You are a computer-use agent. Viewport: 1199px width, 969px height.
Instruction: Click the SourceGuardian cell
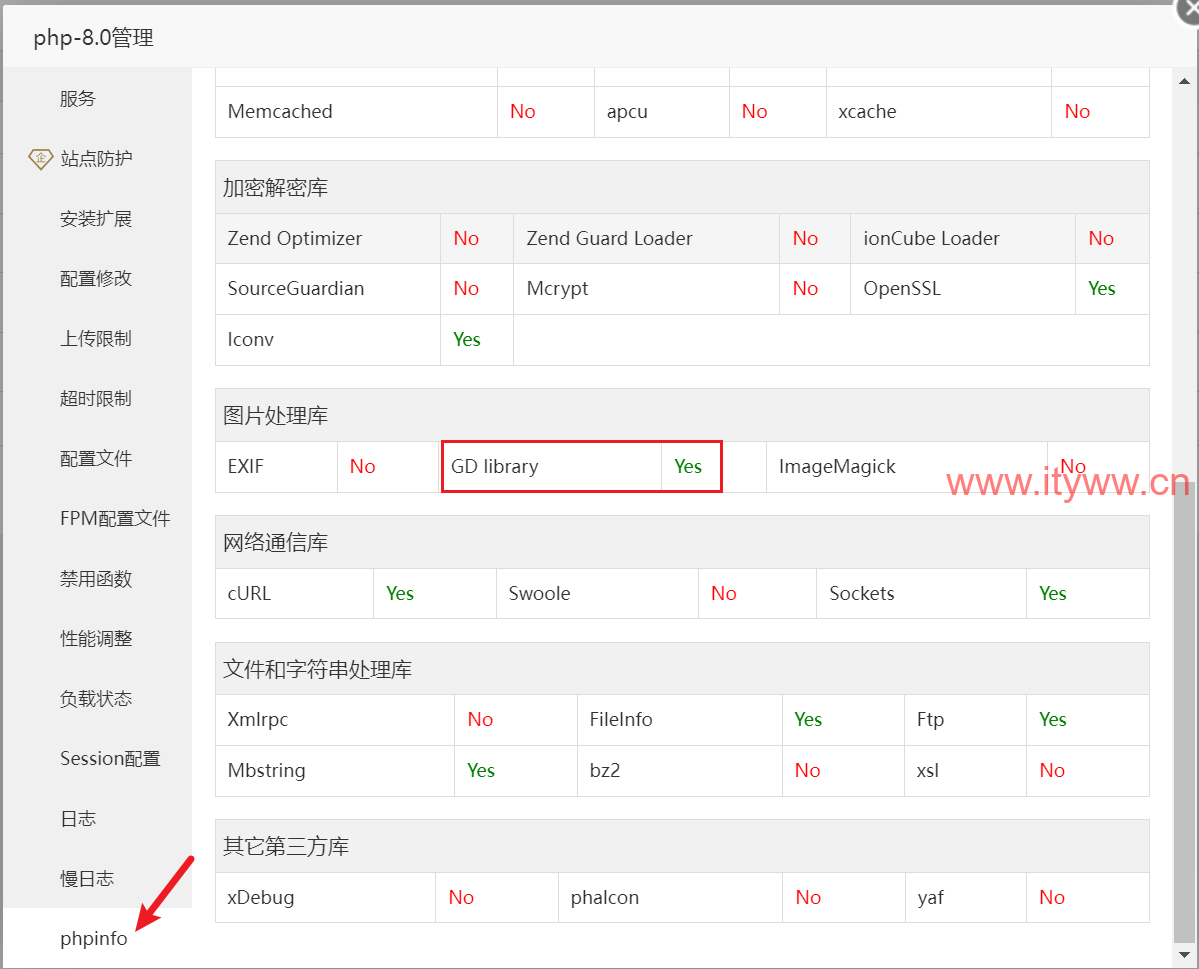pyautogui.click(x=328, y=289)
